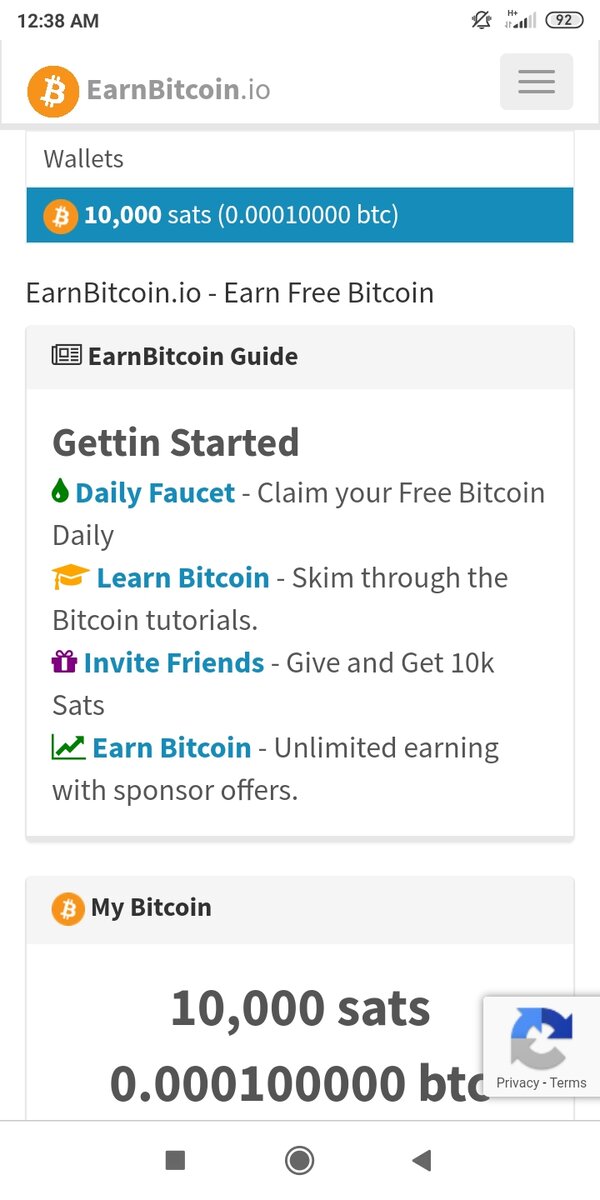The width and height of the screenshot is (600, 1200).
Task: Tap the newspaper icon beside EarnBitcoin Guide
Action: [66, 356]
